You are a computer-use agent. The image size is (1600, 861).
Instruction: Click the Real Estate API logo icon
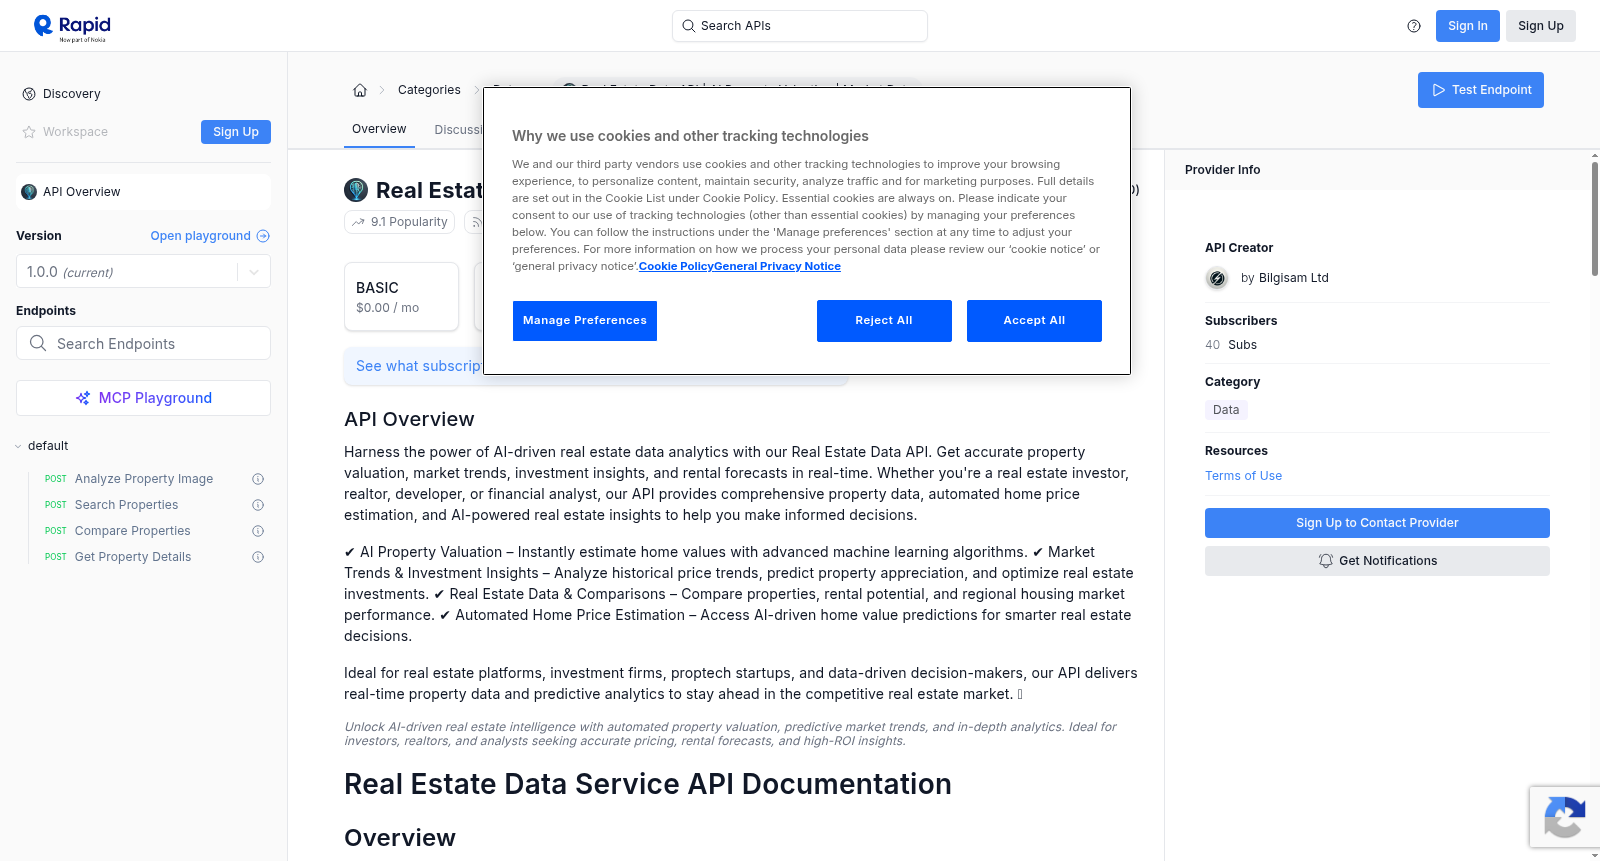pos(356,190)
